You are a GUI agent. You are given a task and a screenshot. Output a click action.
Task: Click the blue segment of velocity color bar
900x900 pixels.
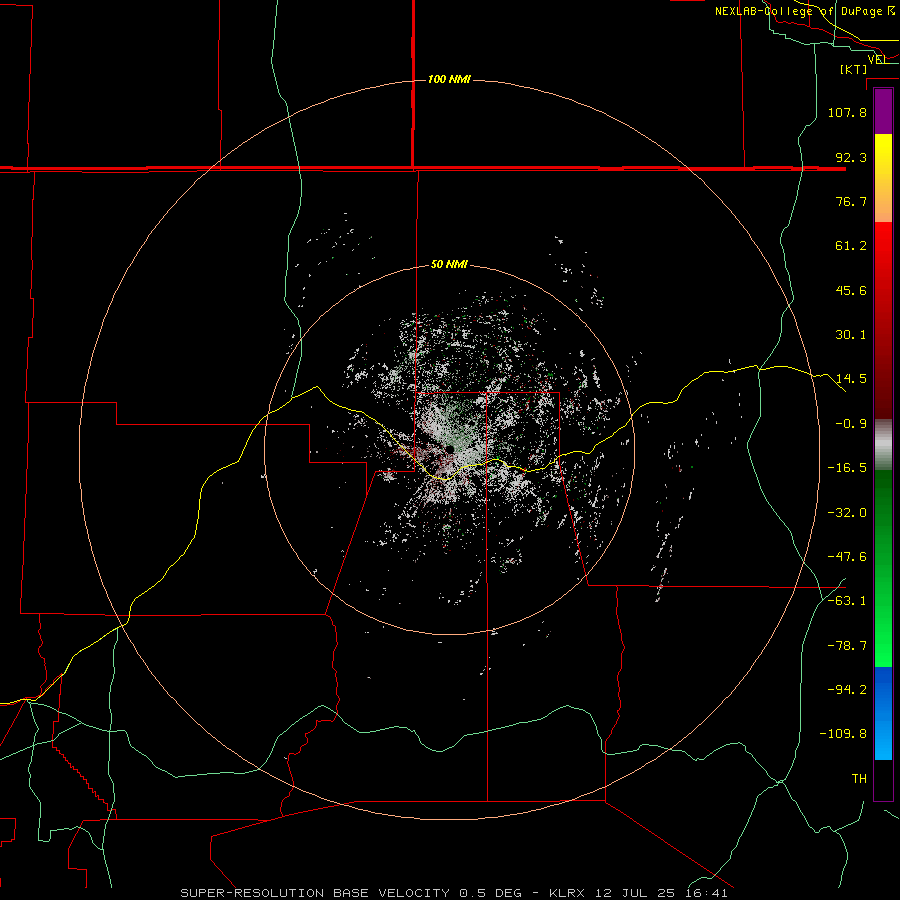pos(883,713)
